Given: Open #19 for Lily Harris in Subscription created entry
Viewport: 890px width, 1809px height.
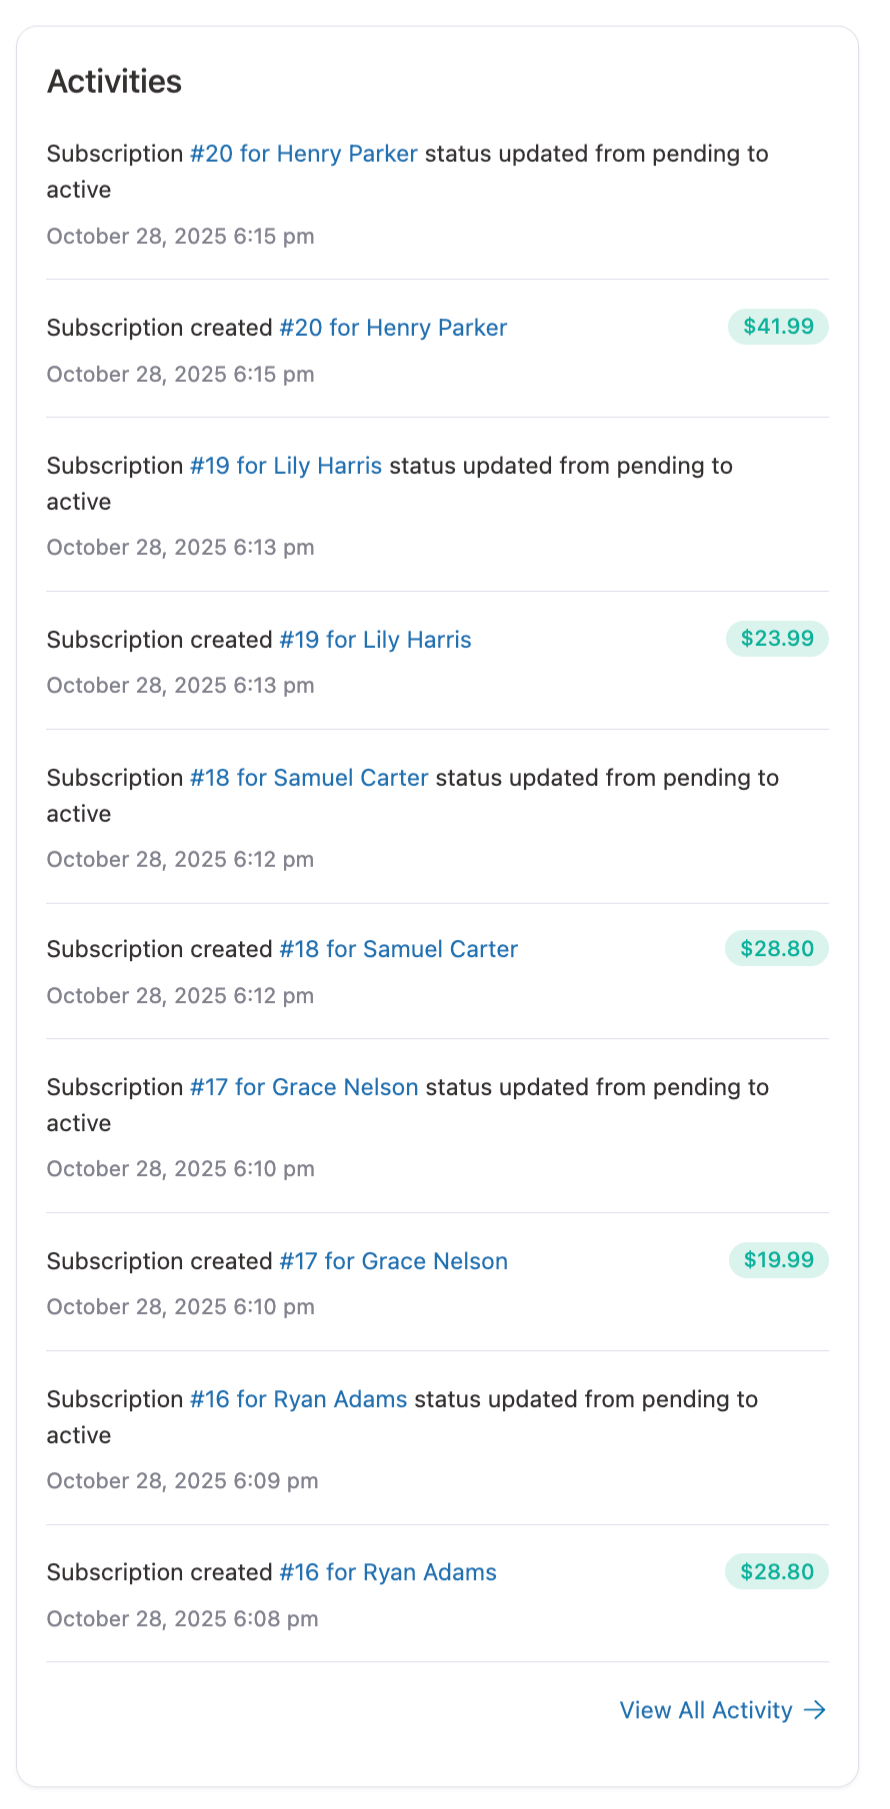Looking at the screenshot, I should pyautogui.click(x=375, y=640).
